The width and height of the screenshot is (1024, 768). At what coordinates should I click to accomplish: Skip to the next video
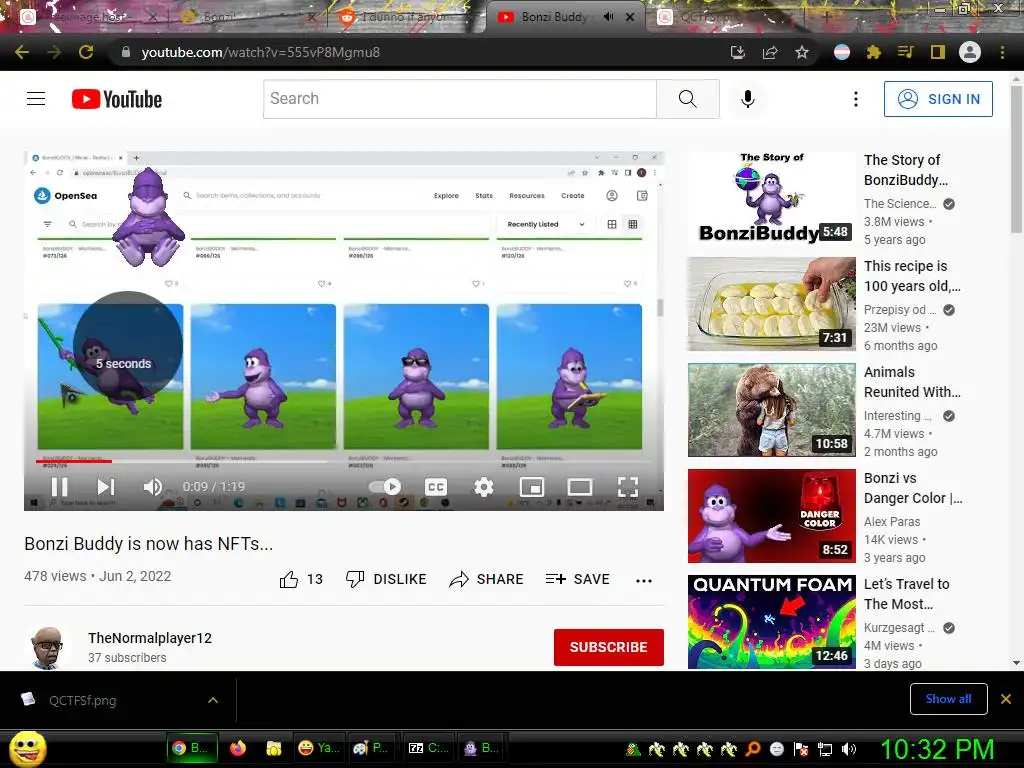106,487
